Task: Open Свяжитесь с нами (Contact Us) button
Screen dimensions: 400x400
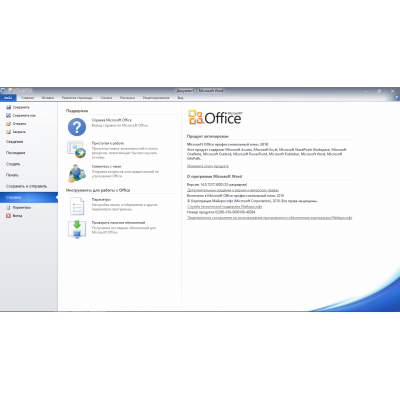Action: click(x=77, y=173)
